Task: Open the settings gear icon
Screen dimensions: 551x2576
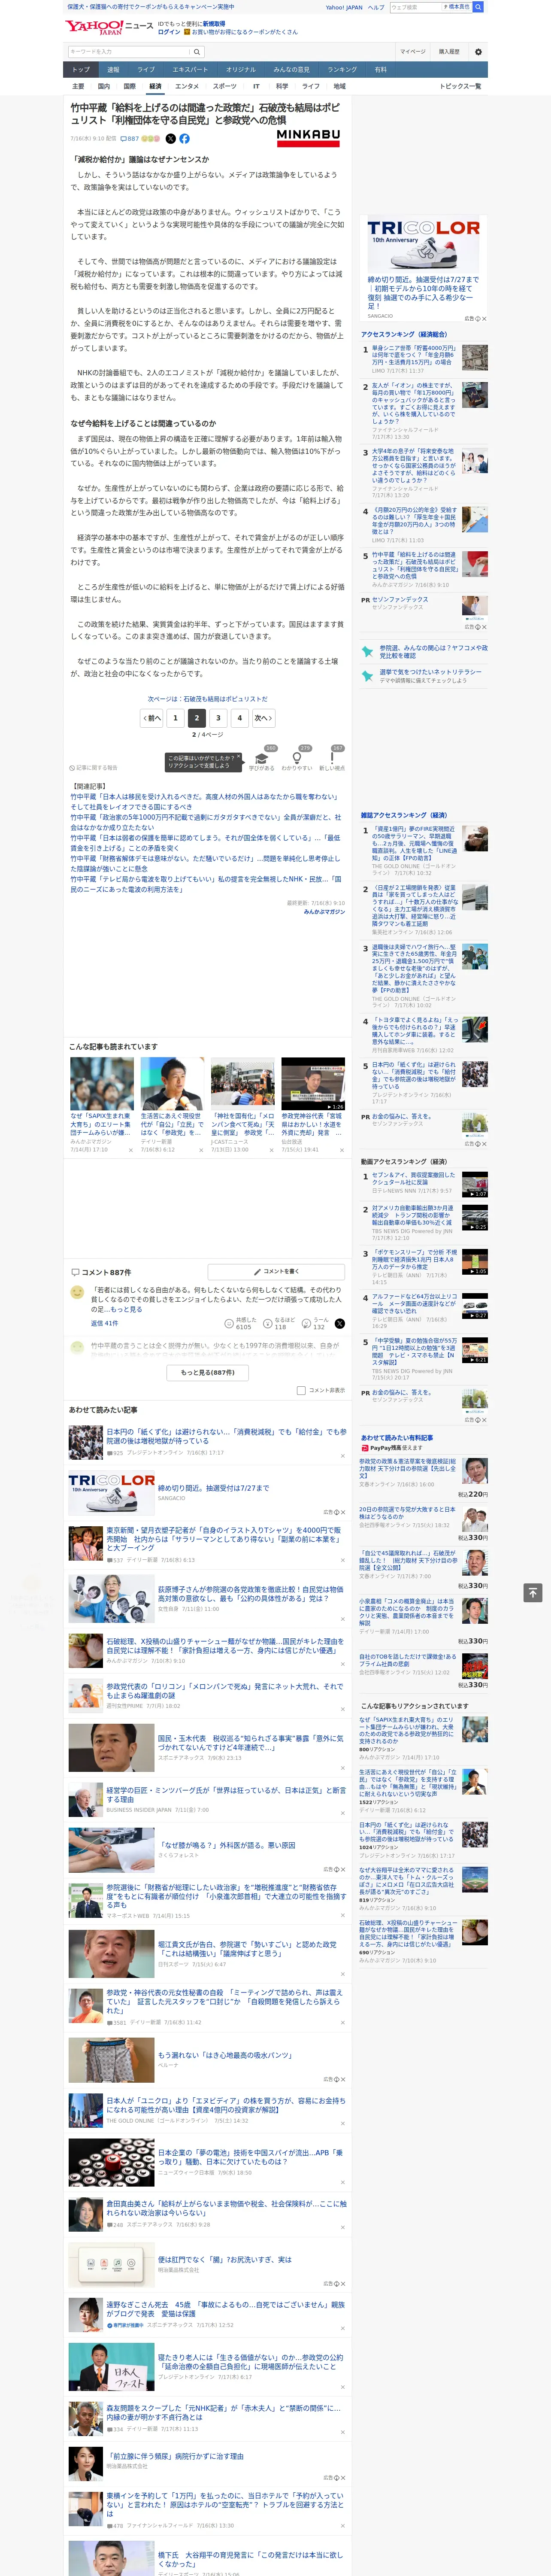Action: [477, 52]
